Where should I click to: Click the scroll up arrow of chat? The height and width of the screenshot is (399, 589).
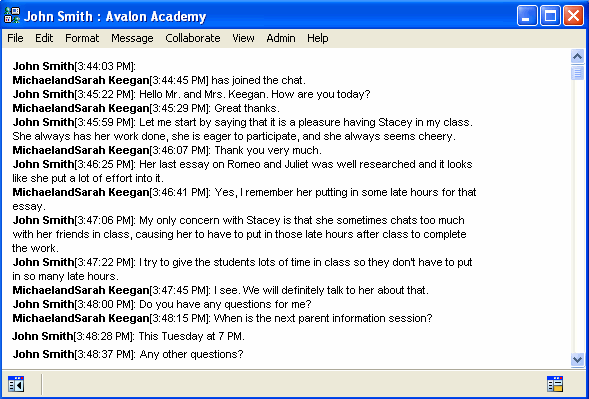577,57
